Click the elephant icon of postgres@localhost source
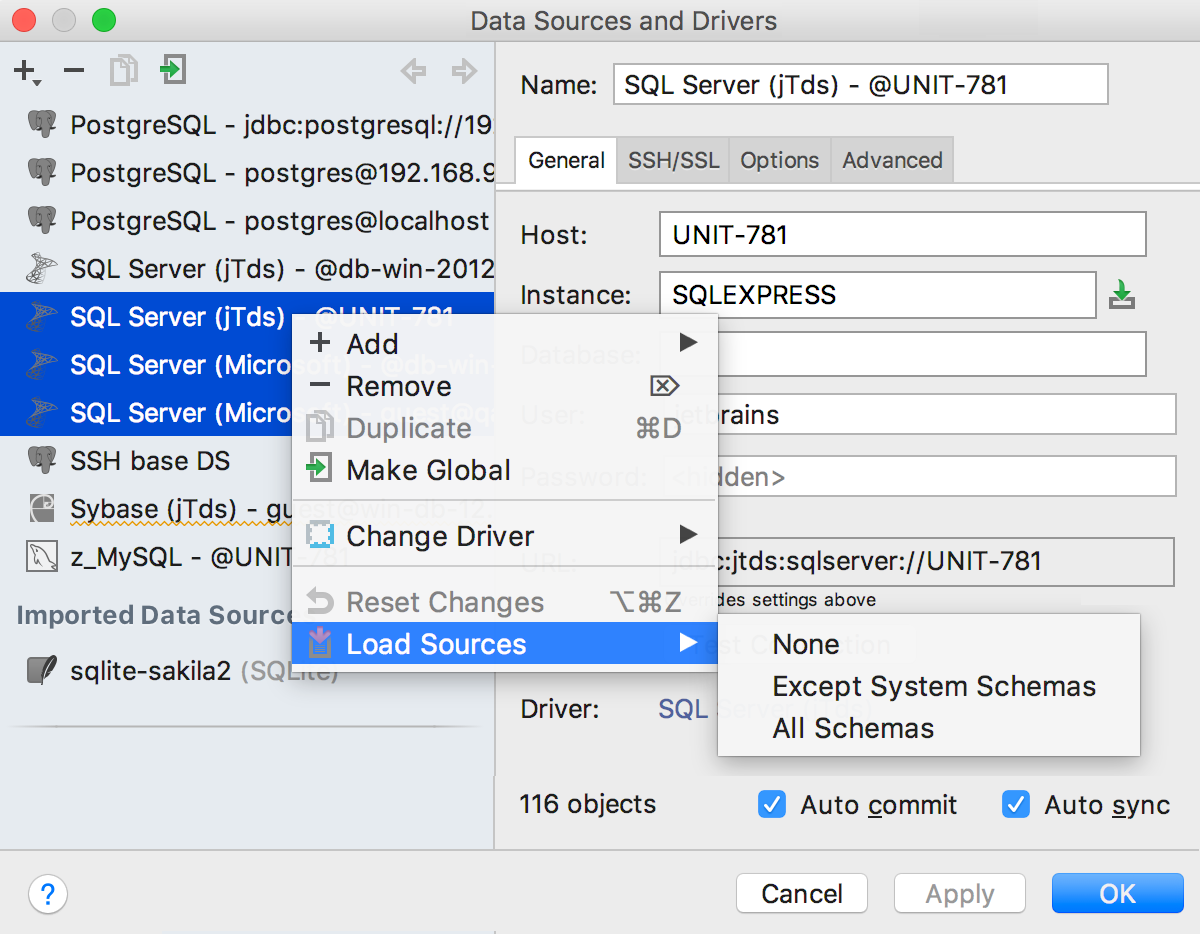Image resolution: width=1200 pixels, height=934 pixels. click(42, 220)
